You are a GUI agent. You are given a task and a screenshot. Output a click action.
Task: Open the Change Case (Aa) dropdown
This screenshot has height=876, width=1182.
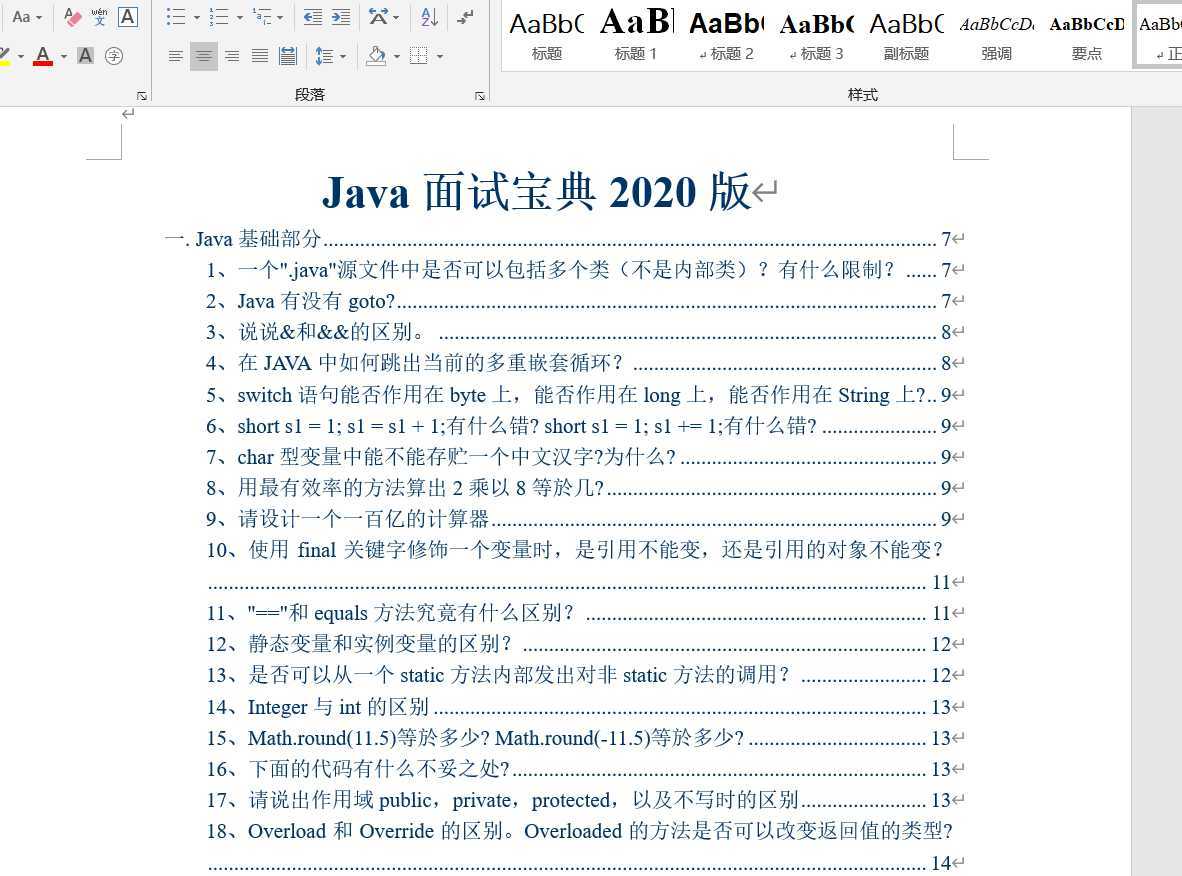point(27,17)
